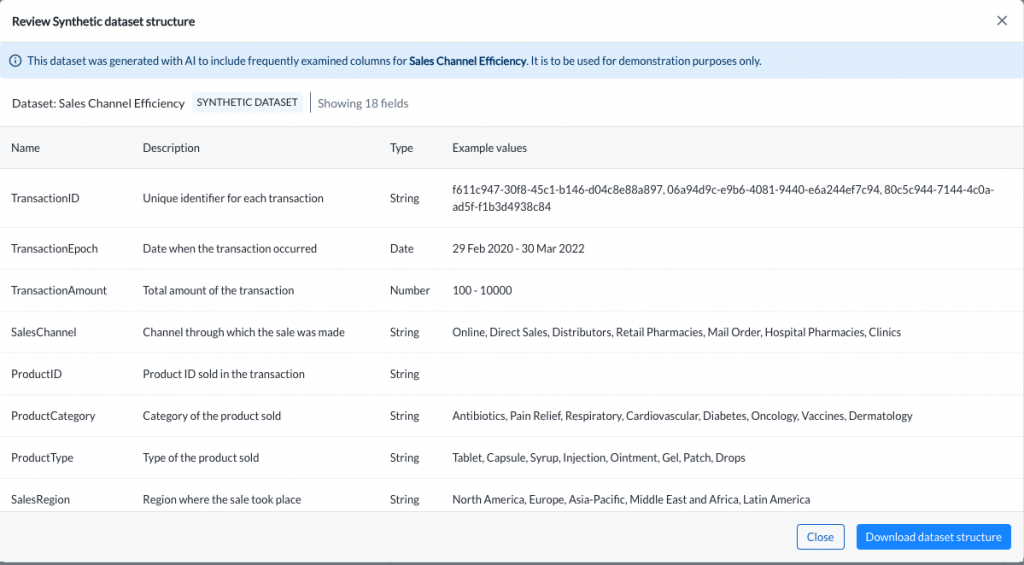Select the ProductID field name
Viewport: 1024px width, 565px height.
pyautogui.click(x=37, y=374)
